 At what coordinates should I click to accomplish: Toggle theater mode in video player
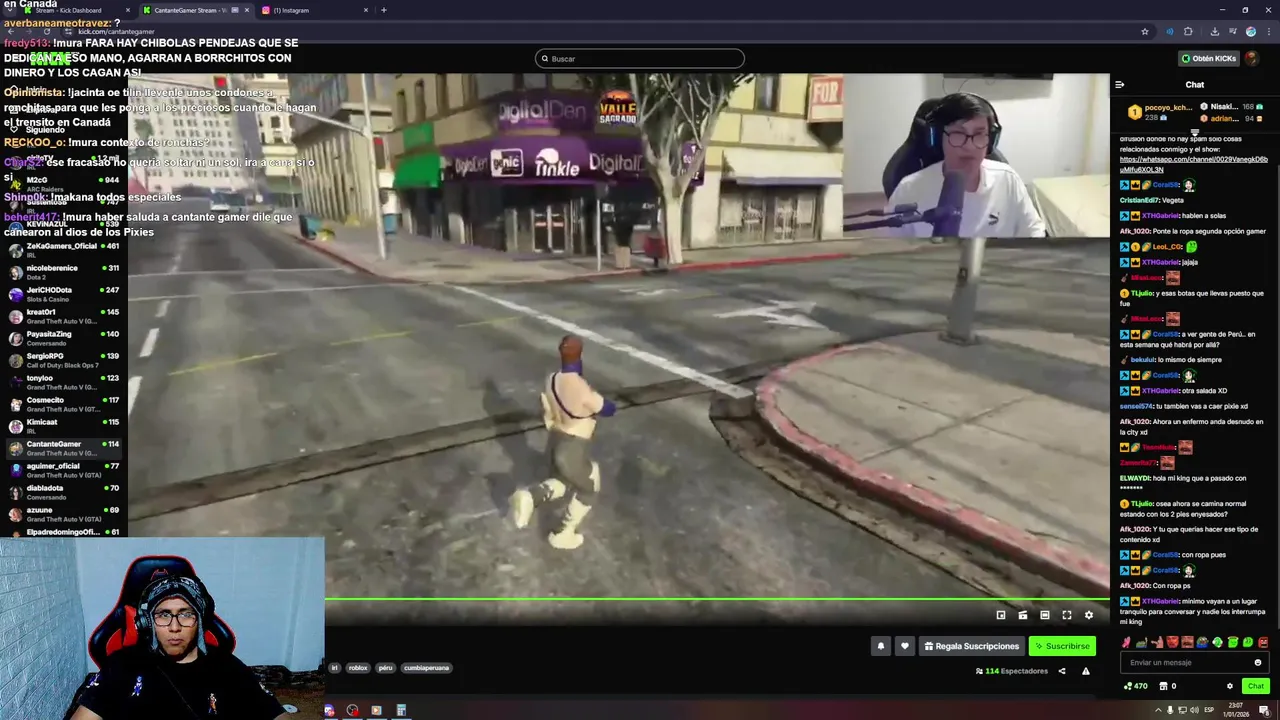pyautogui.click(x=1045, y=615)
